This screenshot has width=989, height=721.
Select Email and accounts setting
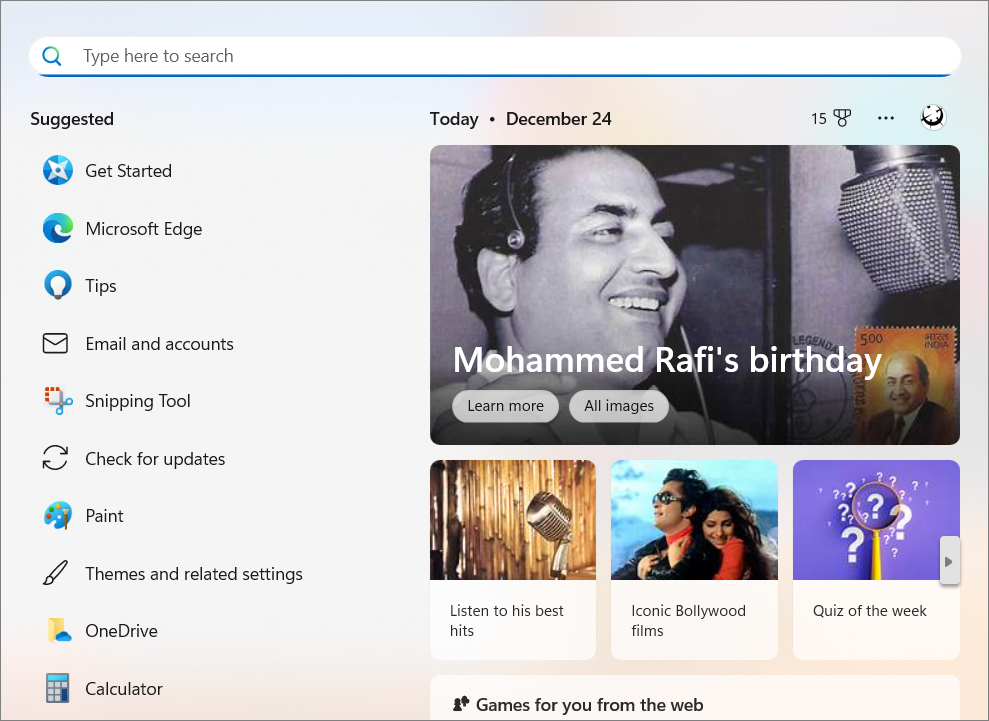tap(159, 344)
